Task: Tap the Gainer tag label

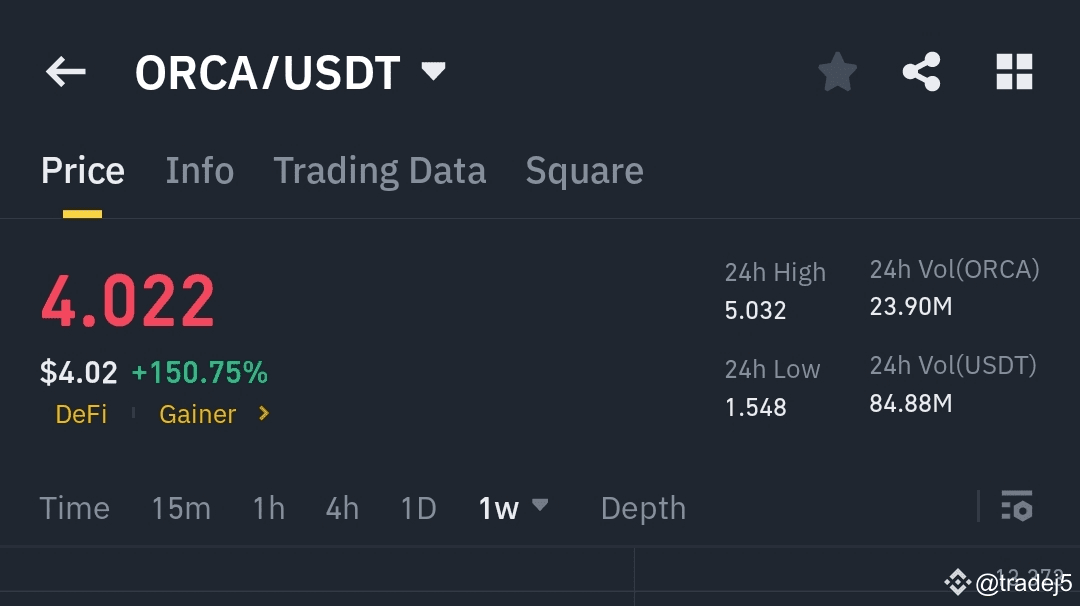Action: click(197, 414)
